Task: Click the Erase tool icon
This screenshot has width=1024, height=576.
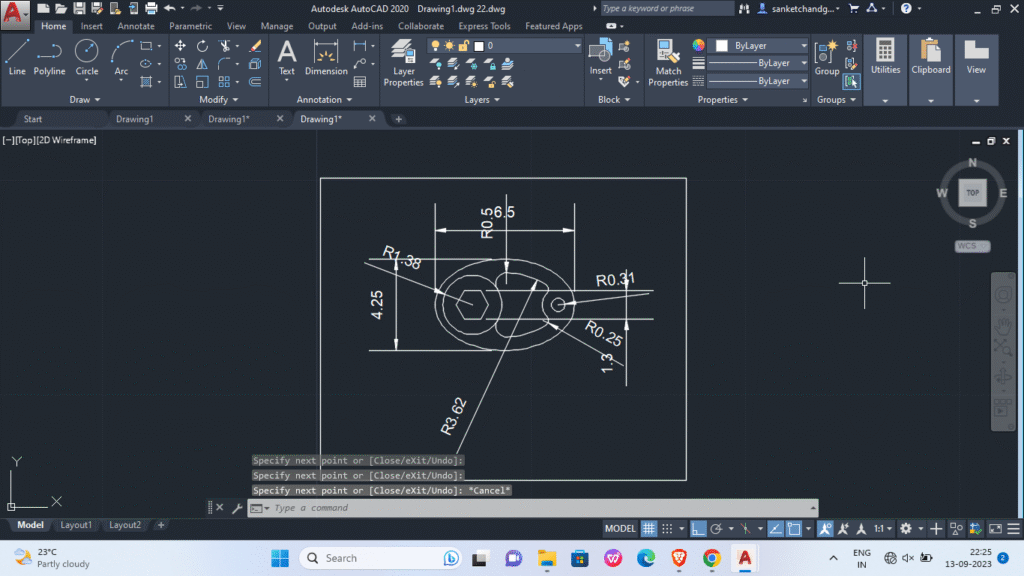Action: coord(255,46)
